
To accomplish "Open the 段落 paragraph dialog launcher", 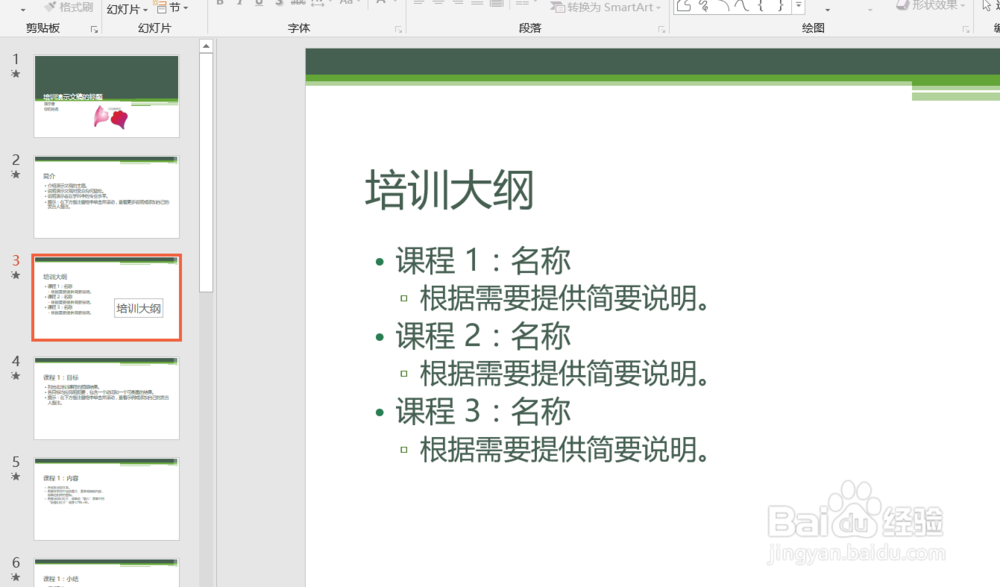I will (661, 29).
